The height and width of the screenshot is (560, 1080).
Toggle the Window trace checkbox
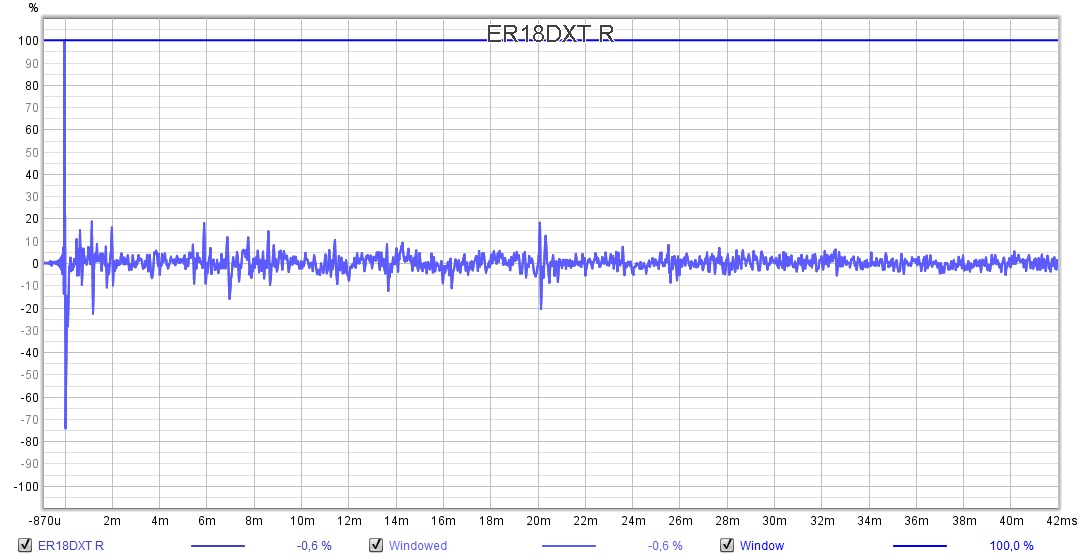pyautogui.click(x=727, y=545)
